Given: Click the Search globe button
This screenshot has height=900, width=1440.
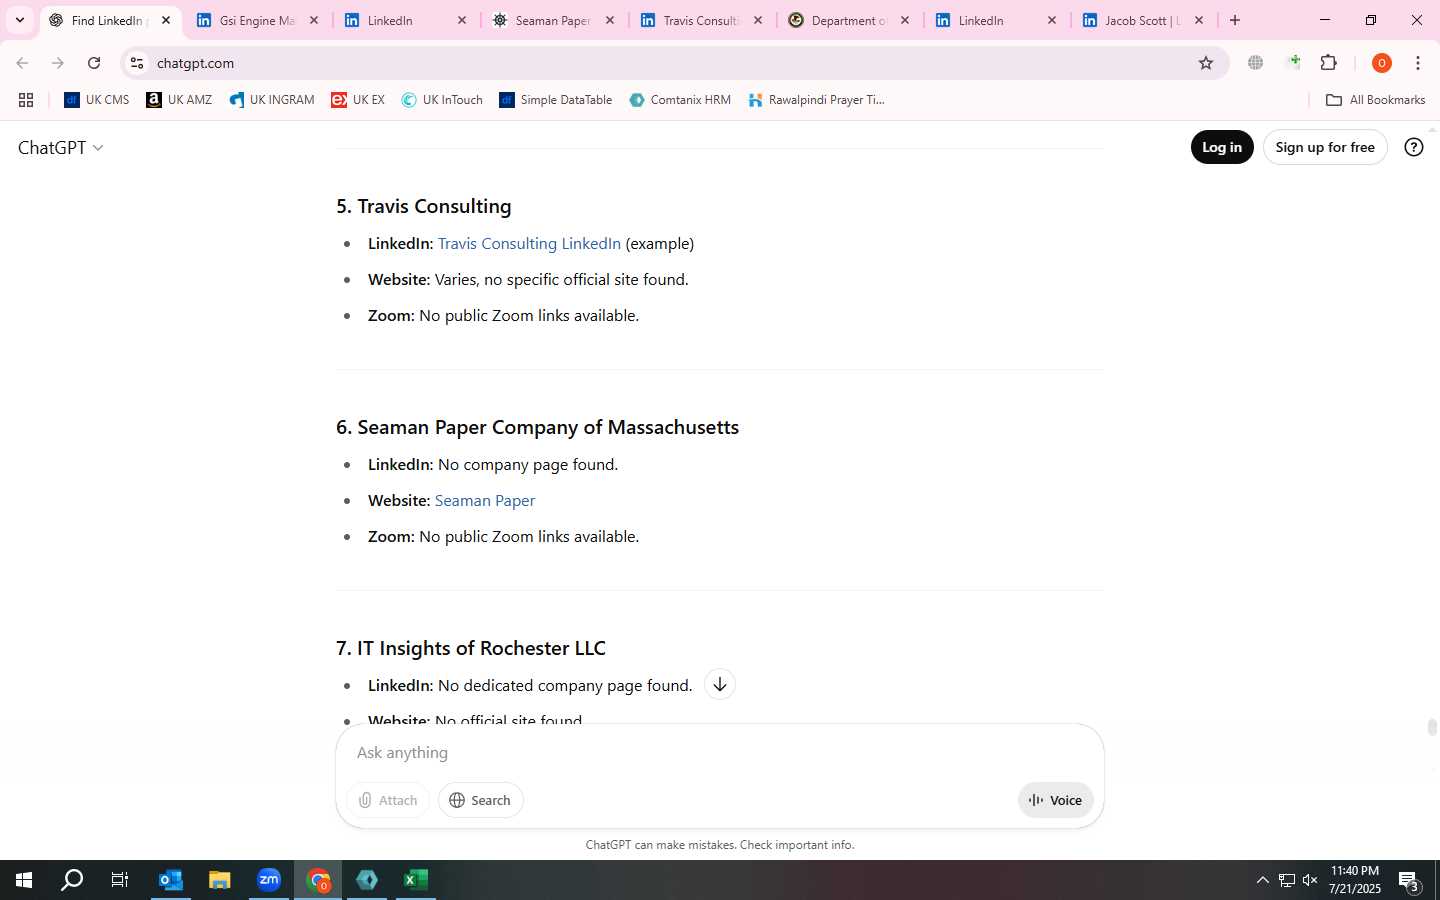Looking at the screenshot, I should [x=480, y=800].
